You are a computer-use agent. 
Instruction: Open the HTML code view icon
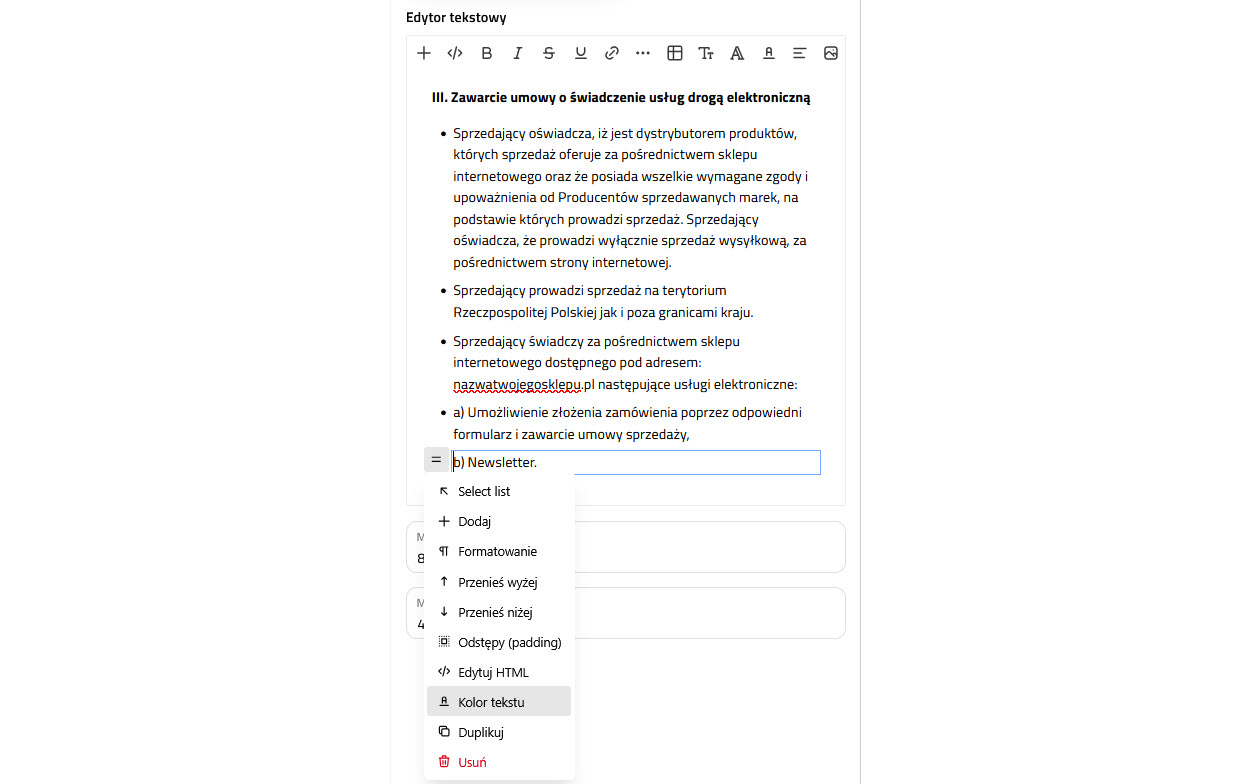[455, 53]
